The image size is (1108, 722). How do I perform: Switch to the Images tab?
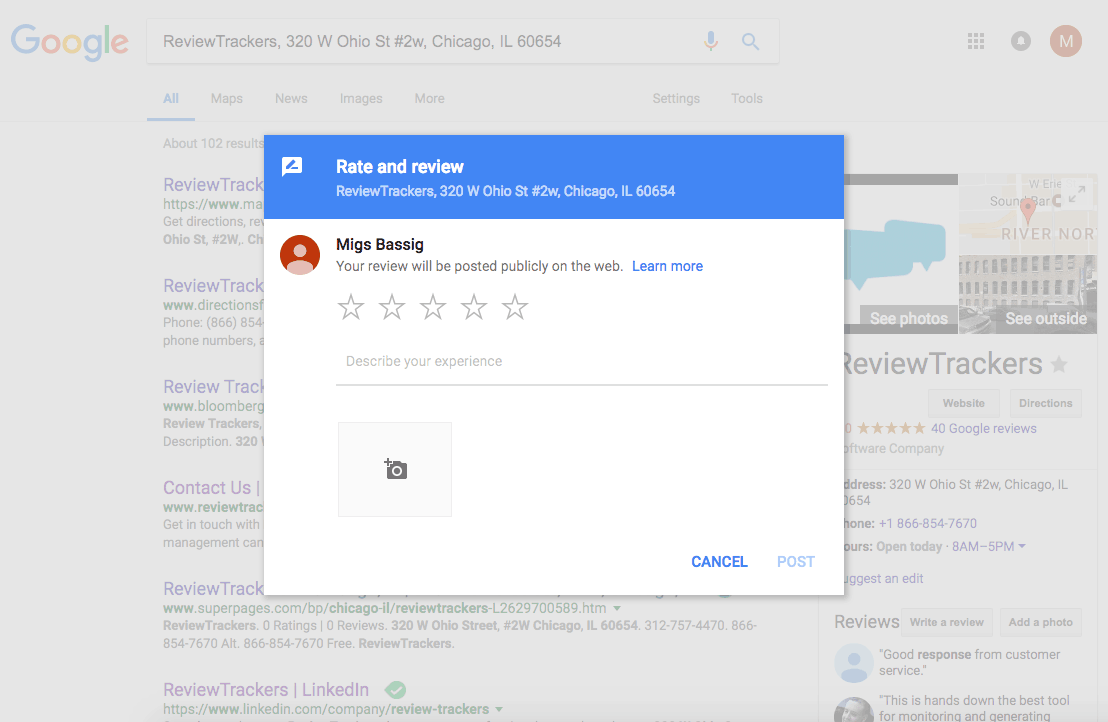361,99
